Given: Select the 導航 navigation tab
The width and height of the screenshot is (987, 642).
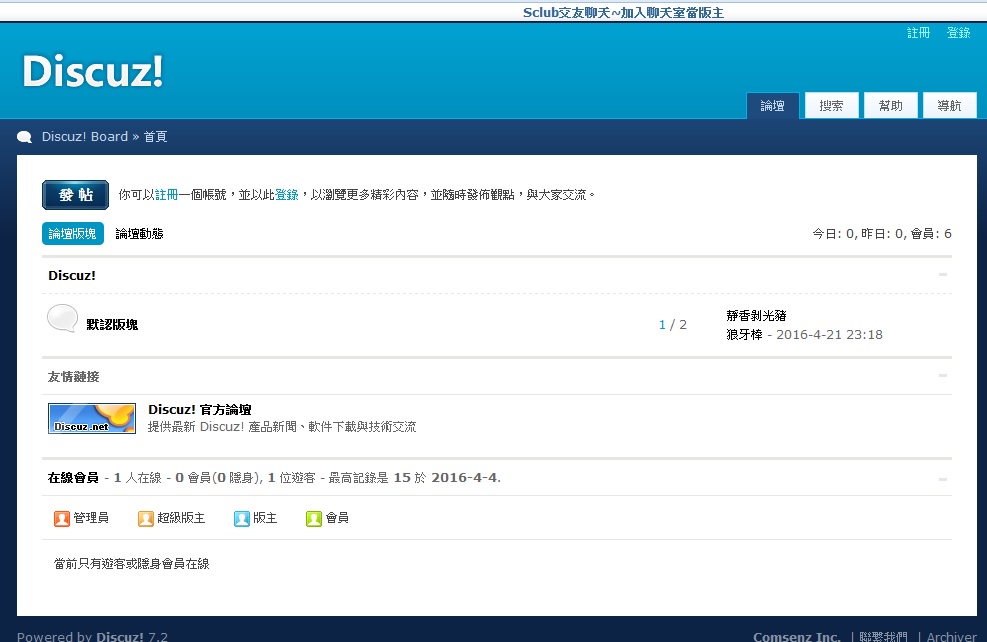Looking at the screenshot, I should (x=949, y=106).
